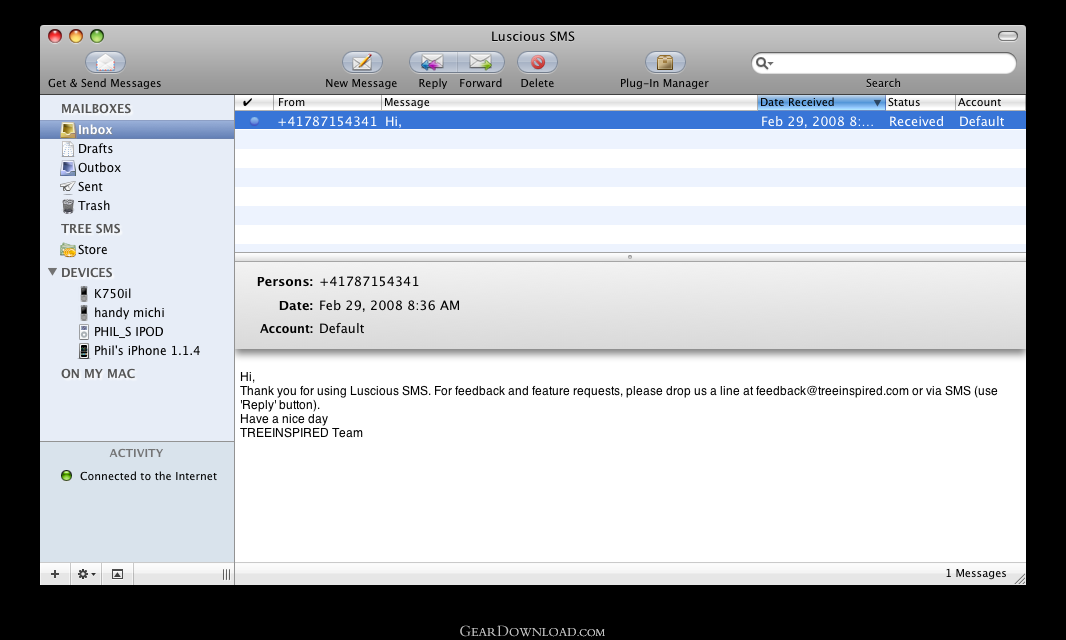
Task: Click the ON MY MAC section header
Action: click(98, 373)
